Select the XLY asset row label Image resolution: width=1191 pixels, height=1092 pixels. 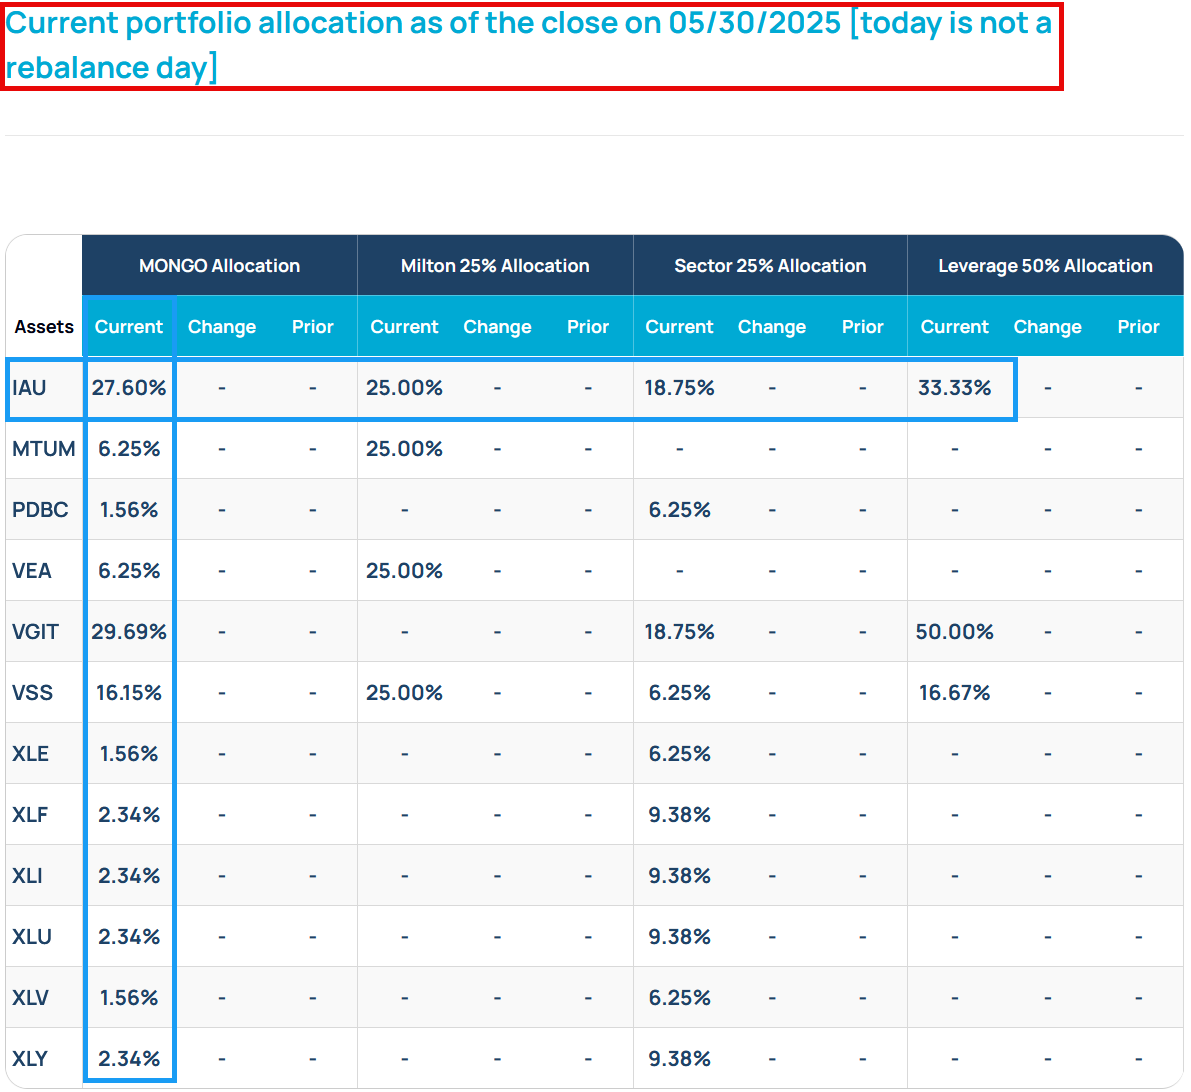click(35, 1057)
